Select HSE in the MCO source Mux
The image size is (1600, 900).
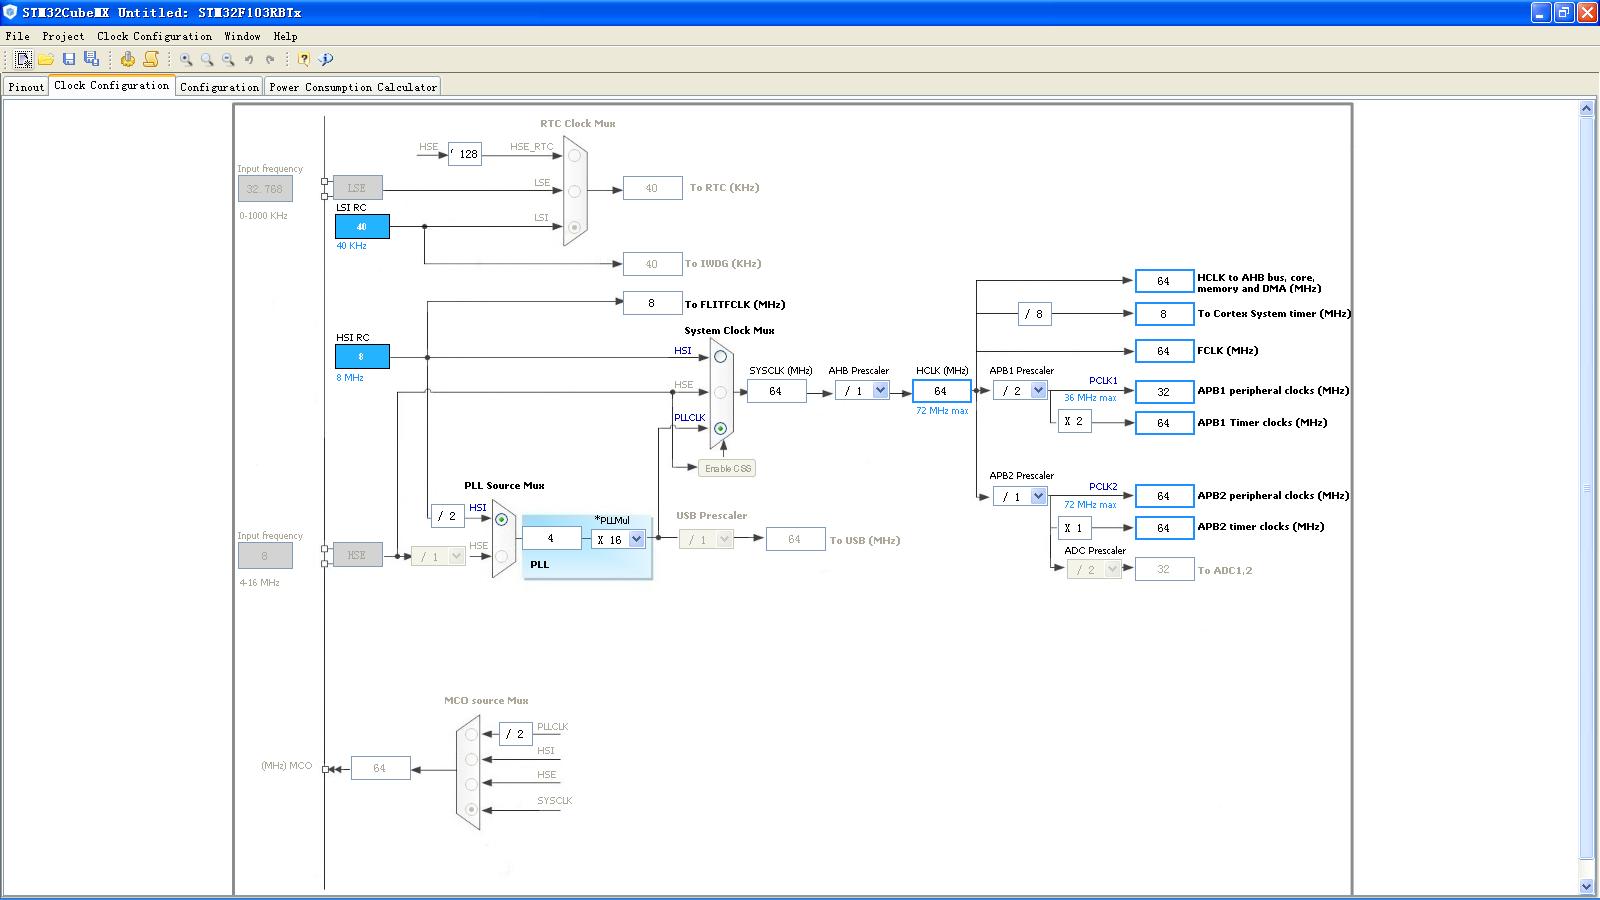(x=472, y=784)
